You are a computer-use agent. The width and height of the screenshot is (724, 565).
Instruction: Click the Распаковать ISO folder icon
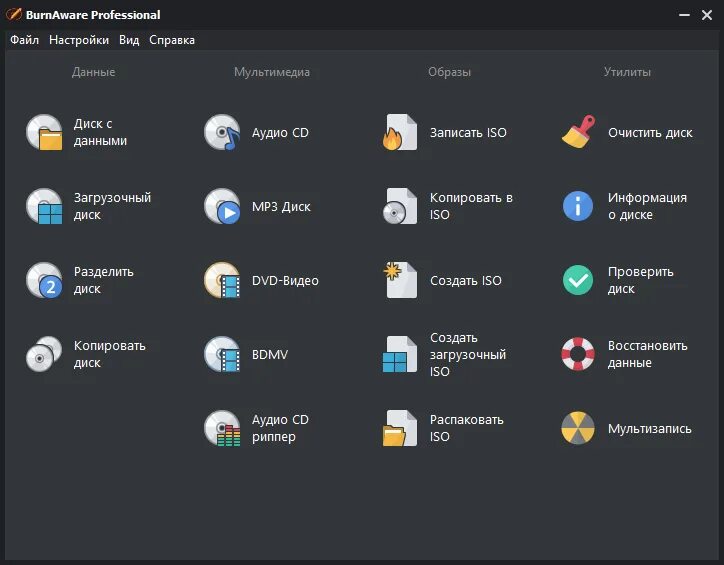(400, 428)
